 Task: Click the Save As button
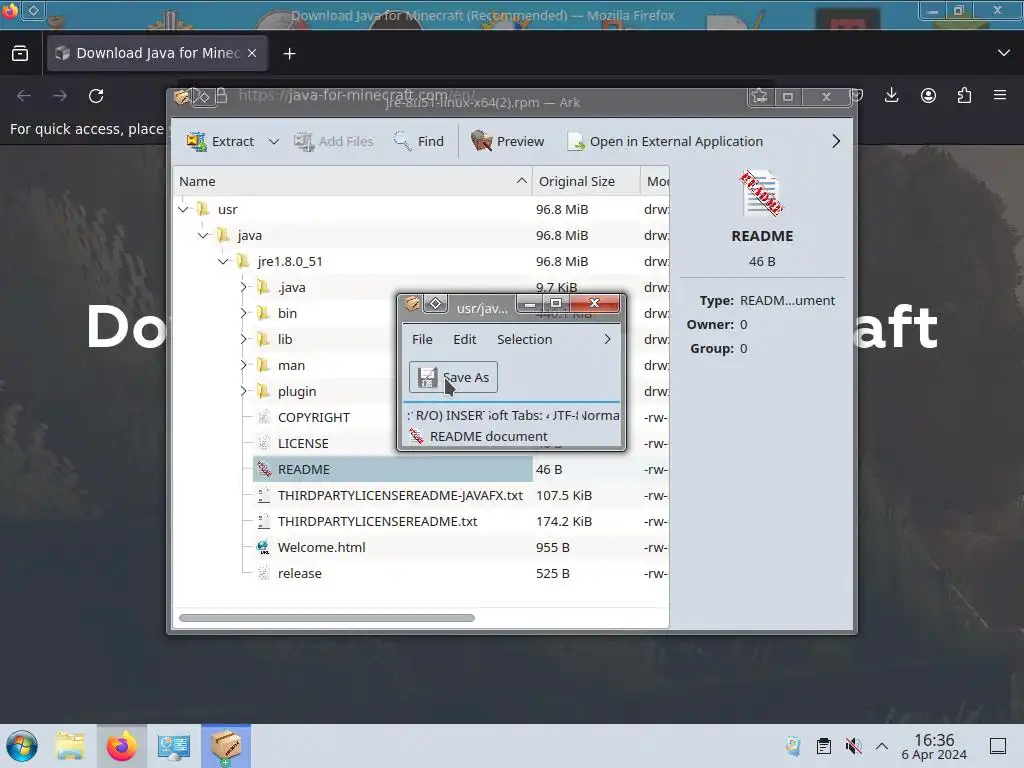pyautogui.click(x=453, y=377)
